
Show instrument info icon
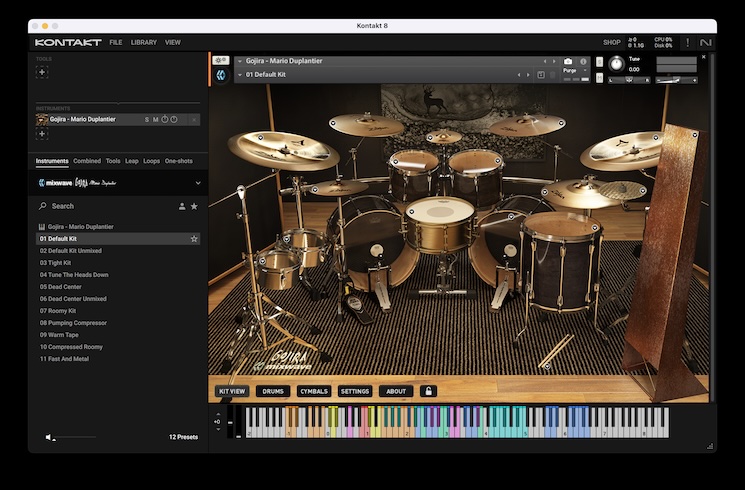coord(583,61)
